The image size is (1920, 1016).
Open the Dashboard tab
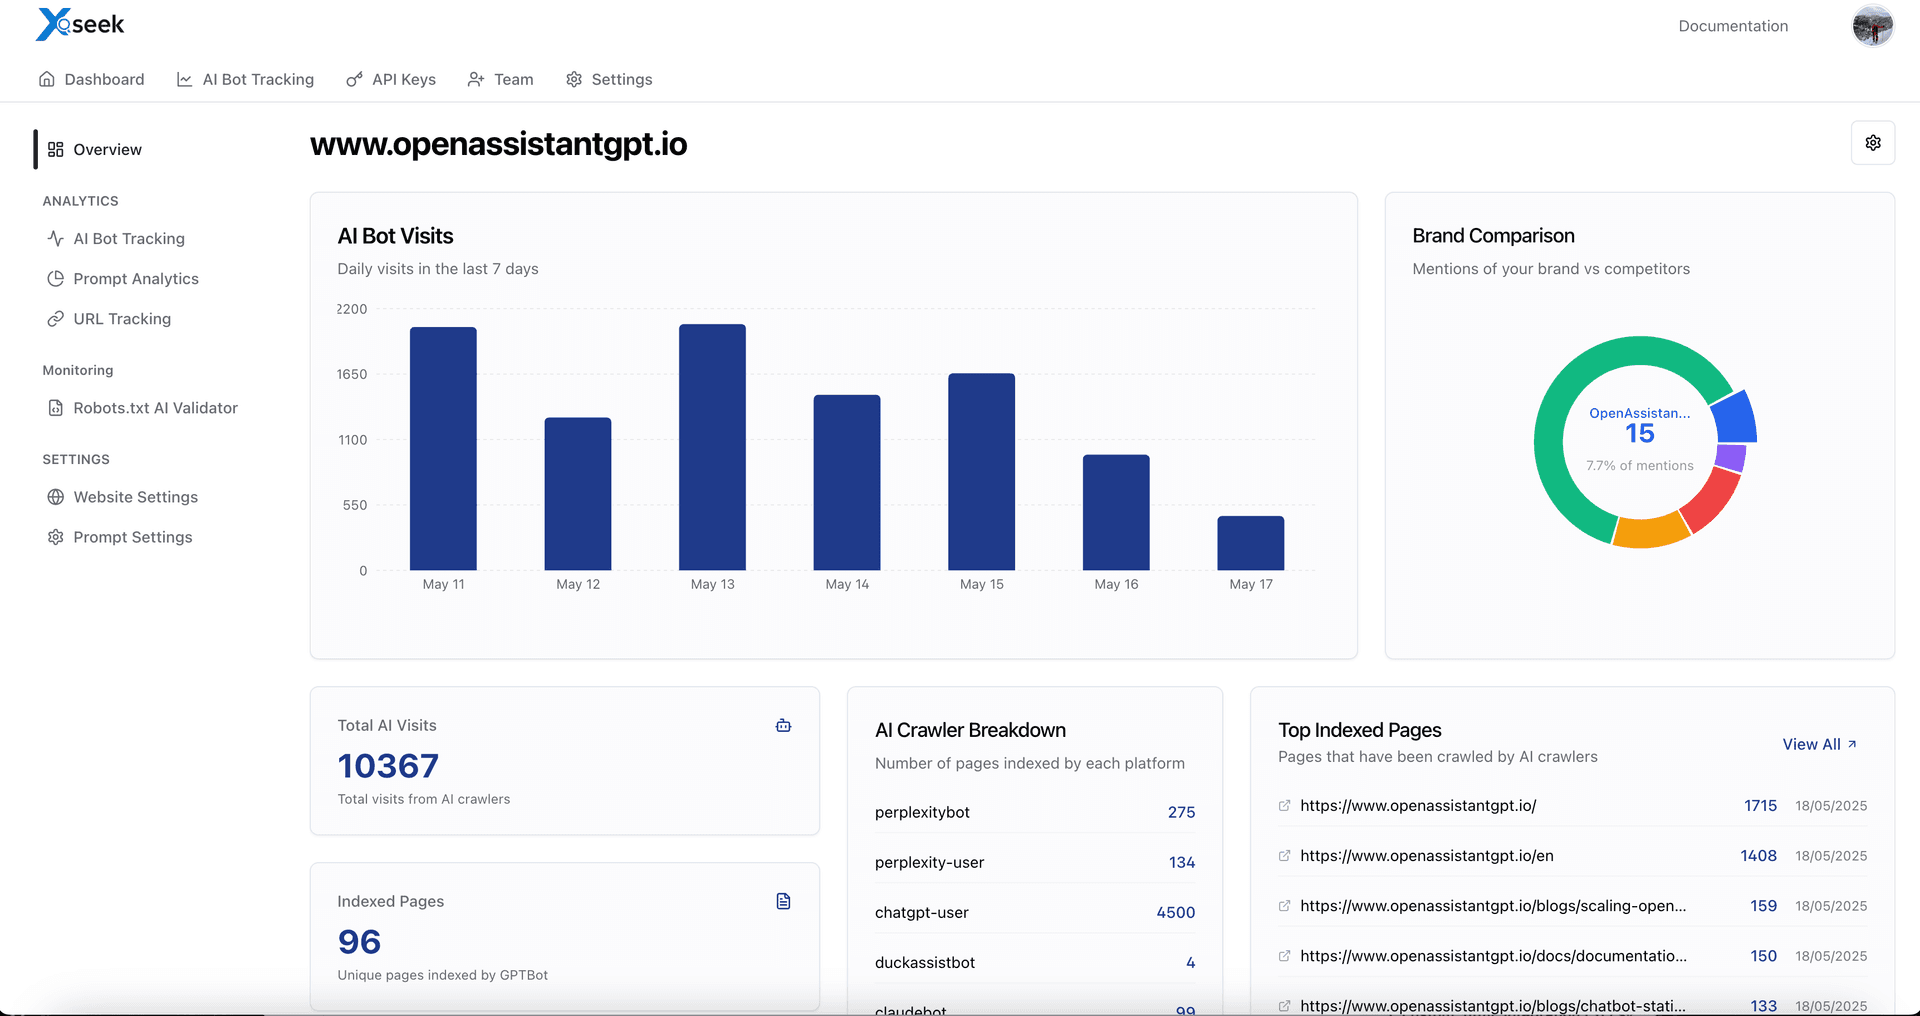tap(91, 79)
